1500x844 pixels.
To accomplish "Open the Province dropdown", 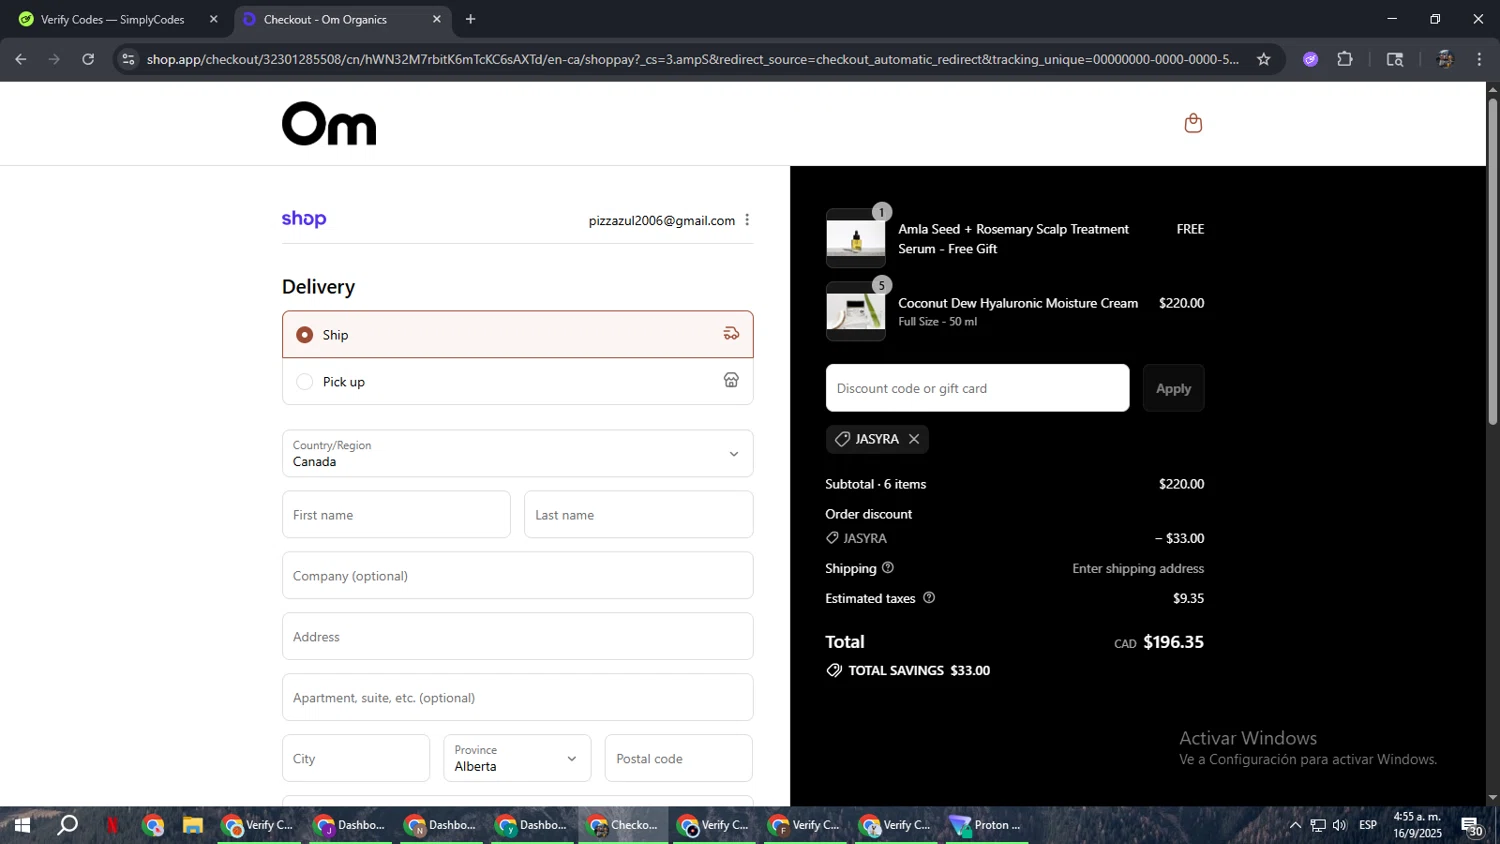I will pyautogui.click(x=517, y=758).
